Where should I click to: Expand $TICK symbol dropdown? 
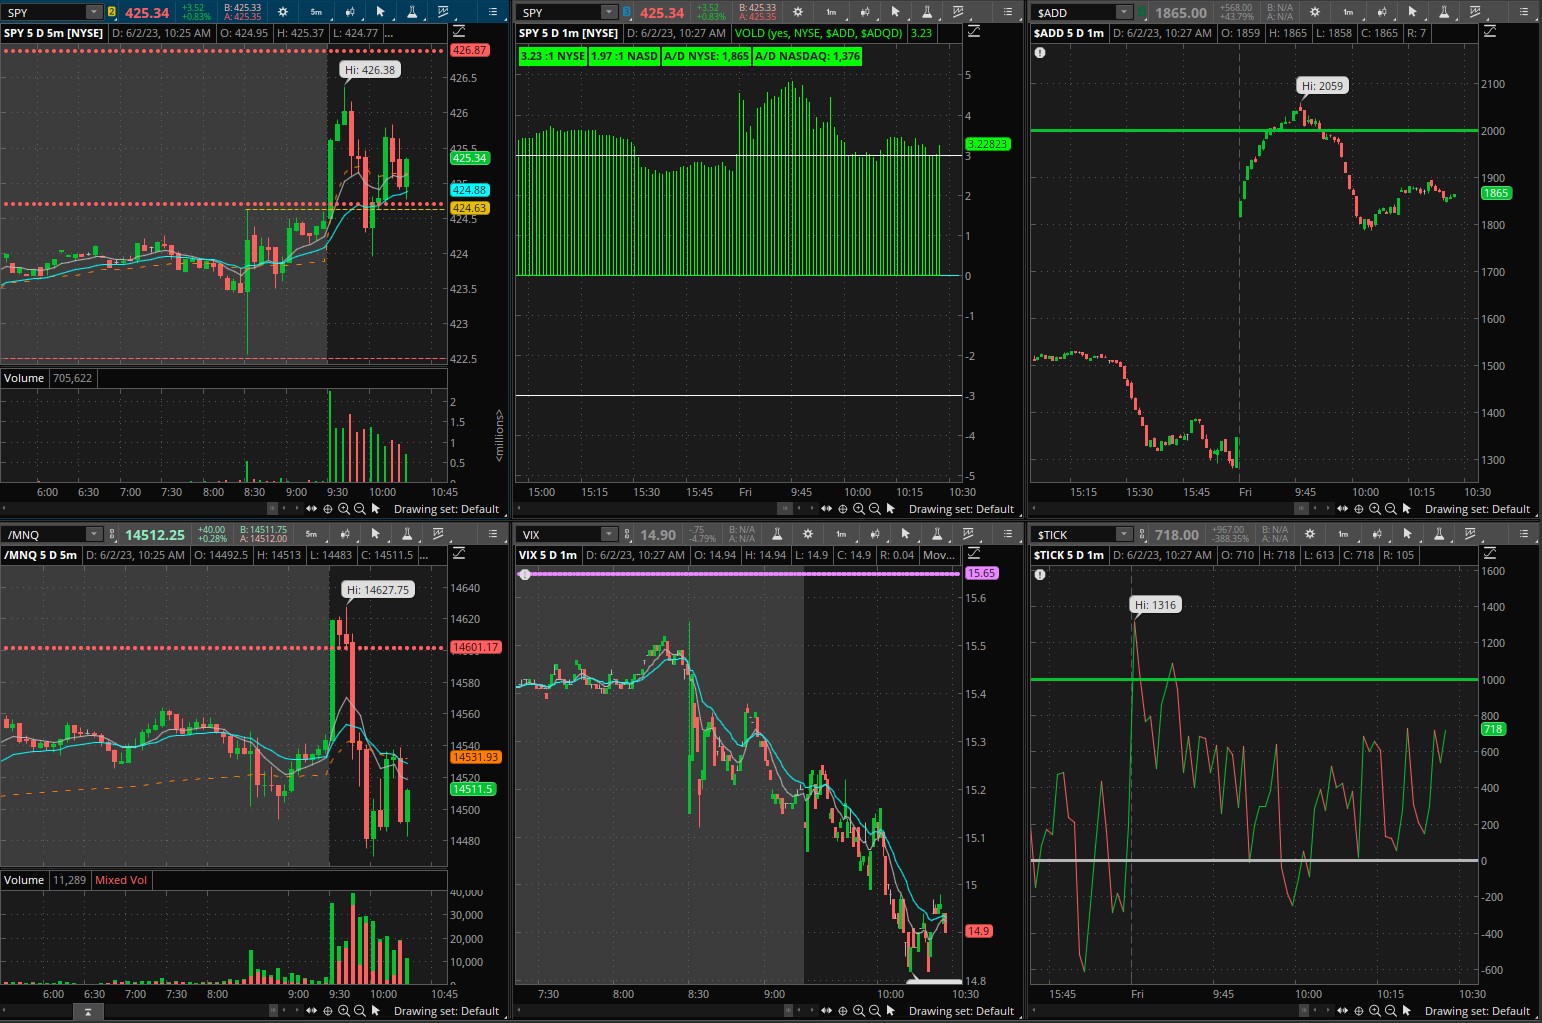(x=1124, y=534)
